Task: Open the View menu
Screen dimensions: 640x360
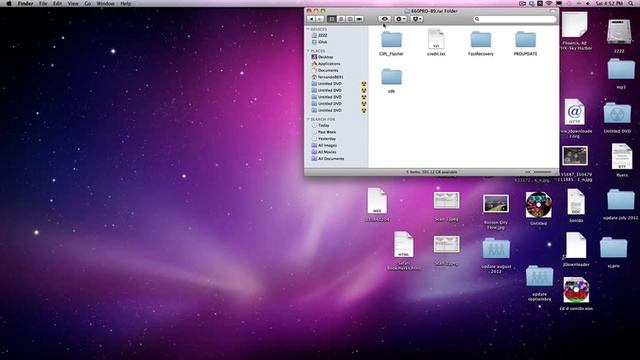Action: [x=73, y=3]
